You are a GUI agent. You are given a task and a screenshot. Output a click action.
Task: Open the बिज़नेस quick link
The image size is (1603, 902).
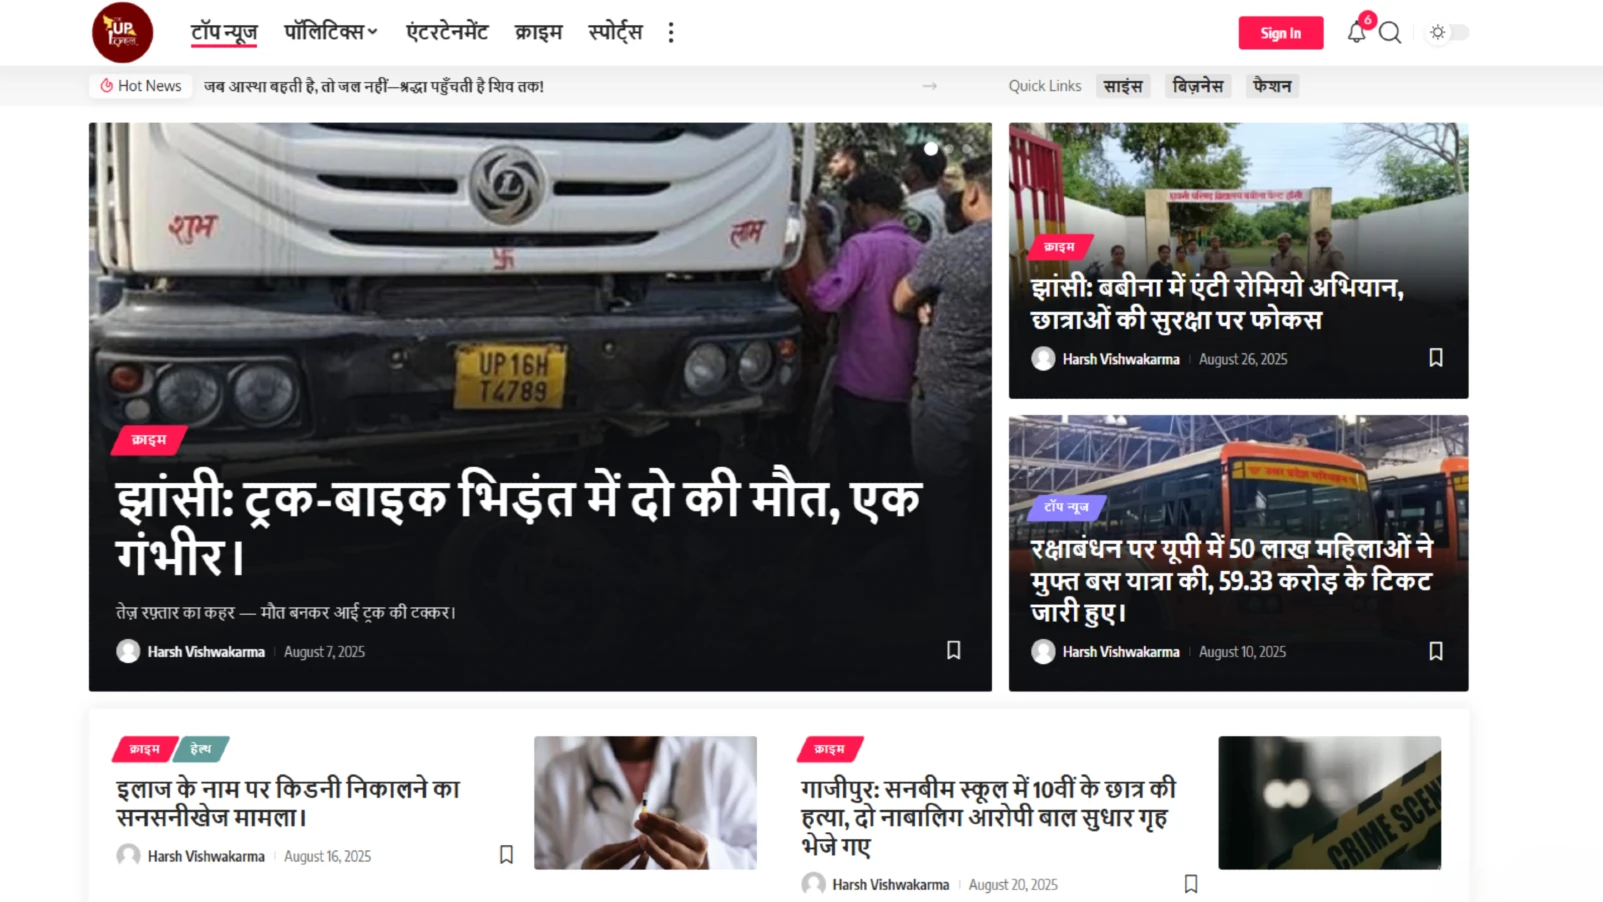coord(1197,86)
